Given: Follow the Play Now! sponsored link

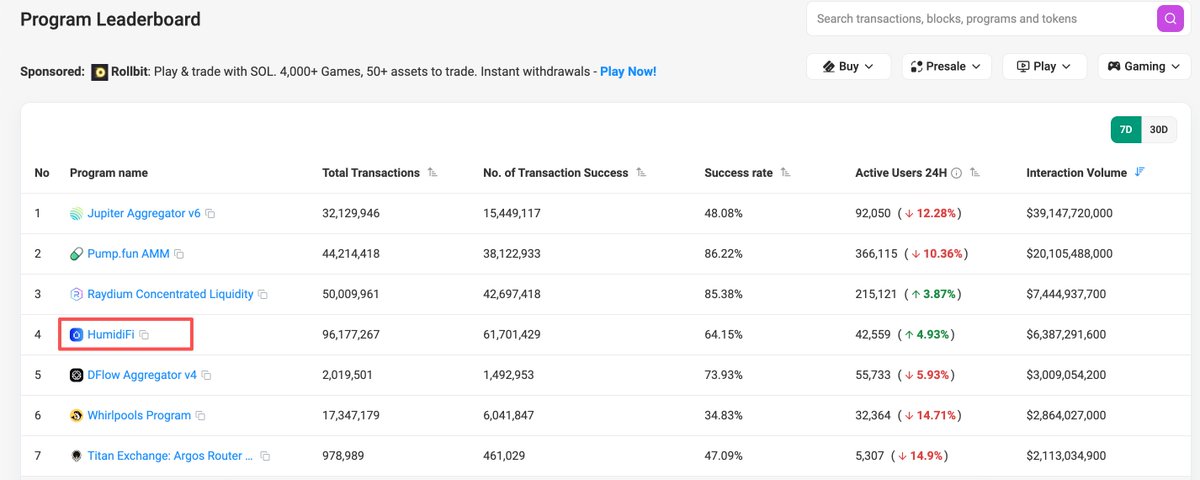Looking at the screenshot, I should click(x=628, y=72).
